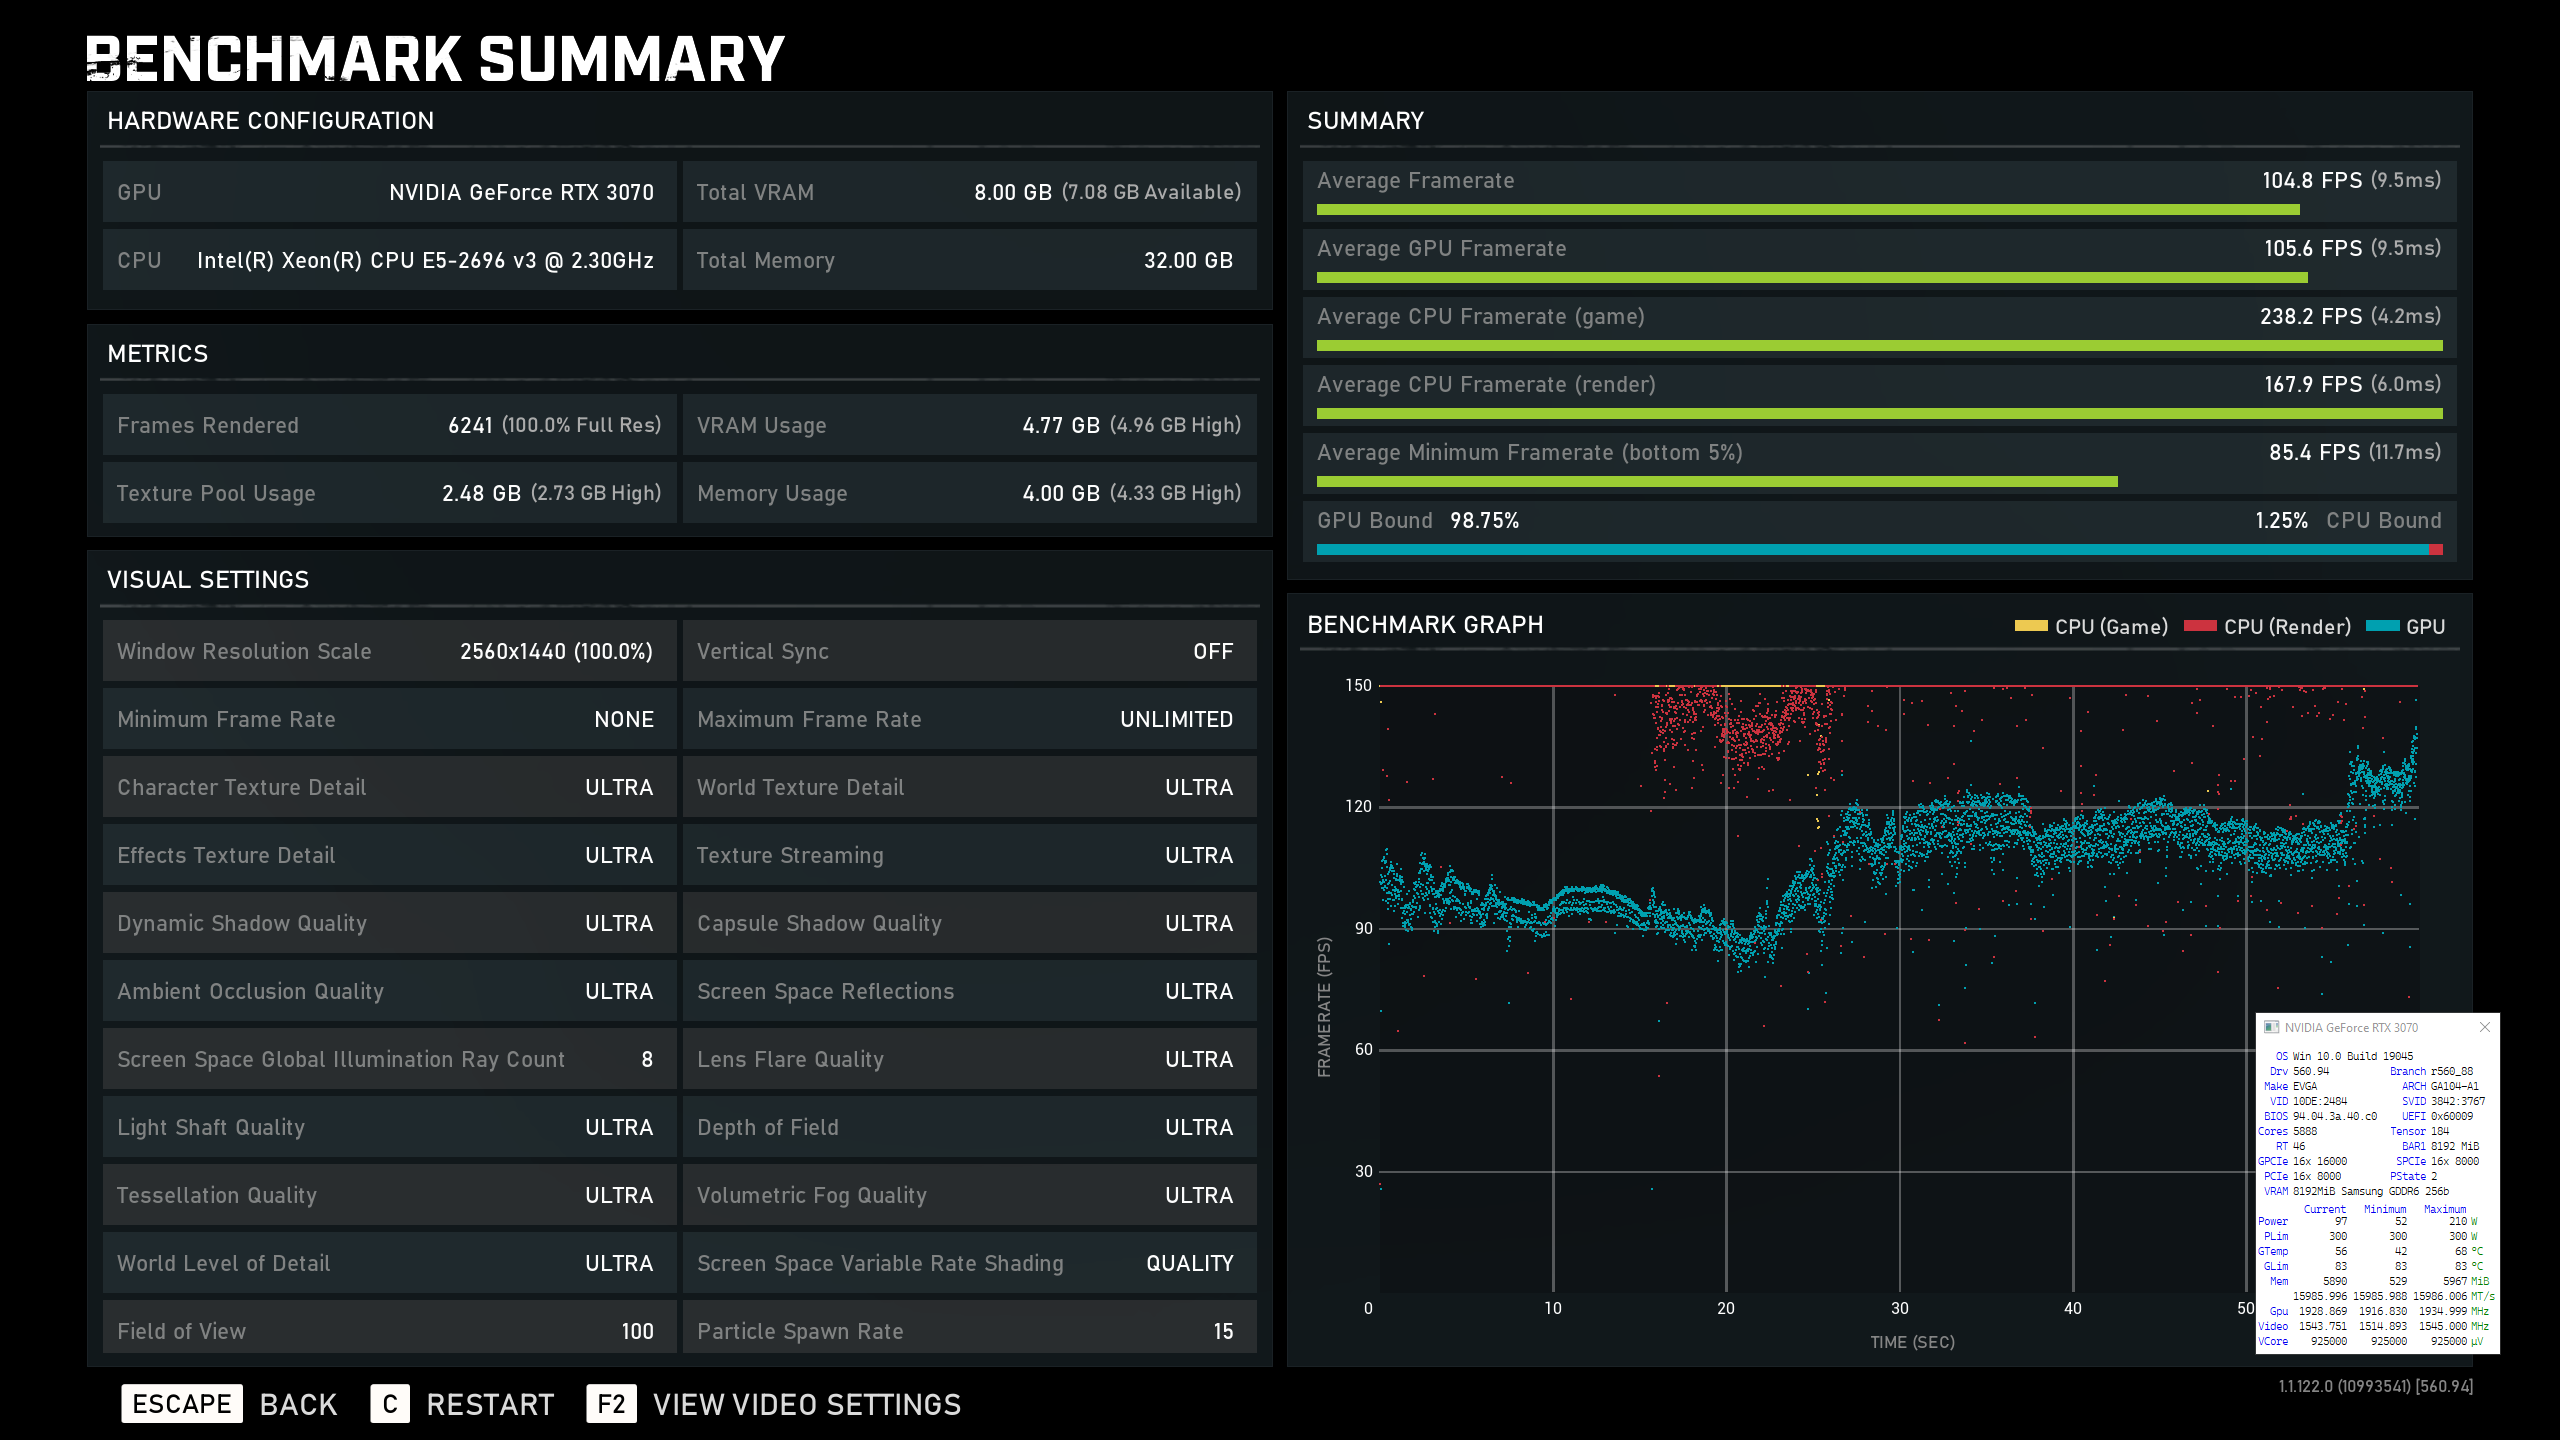
Task: Click the VISUAL SETTINGS section heading
Action: click(x=208, y=580)
